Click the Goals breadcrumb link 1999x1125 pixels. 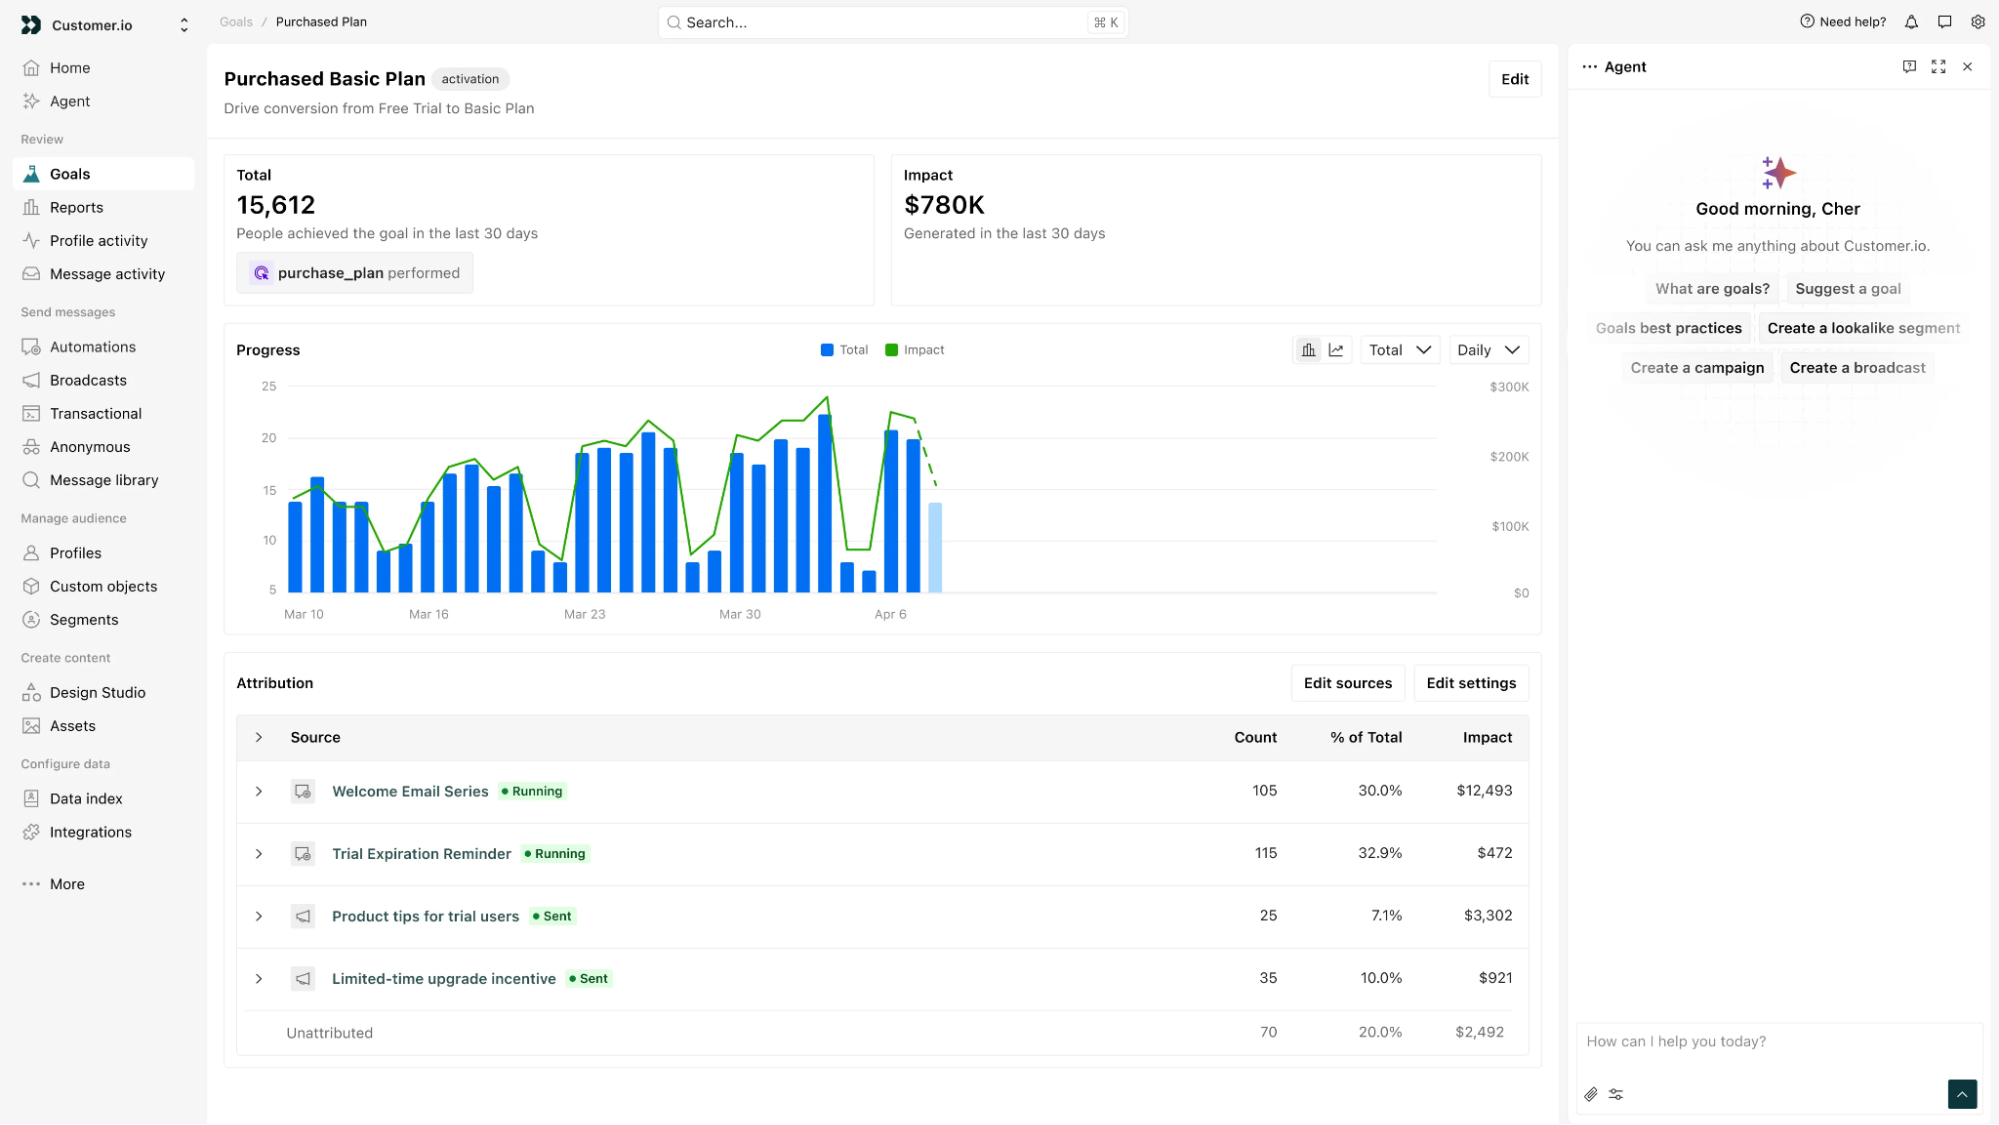(x=236, y=22)
